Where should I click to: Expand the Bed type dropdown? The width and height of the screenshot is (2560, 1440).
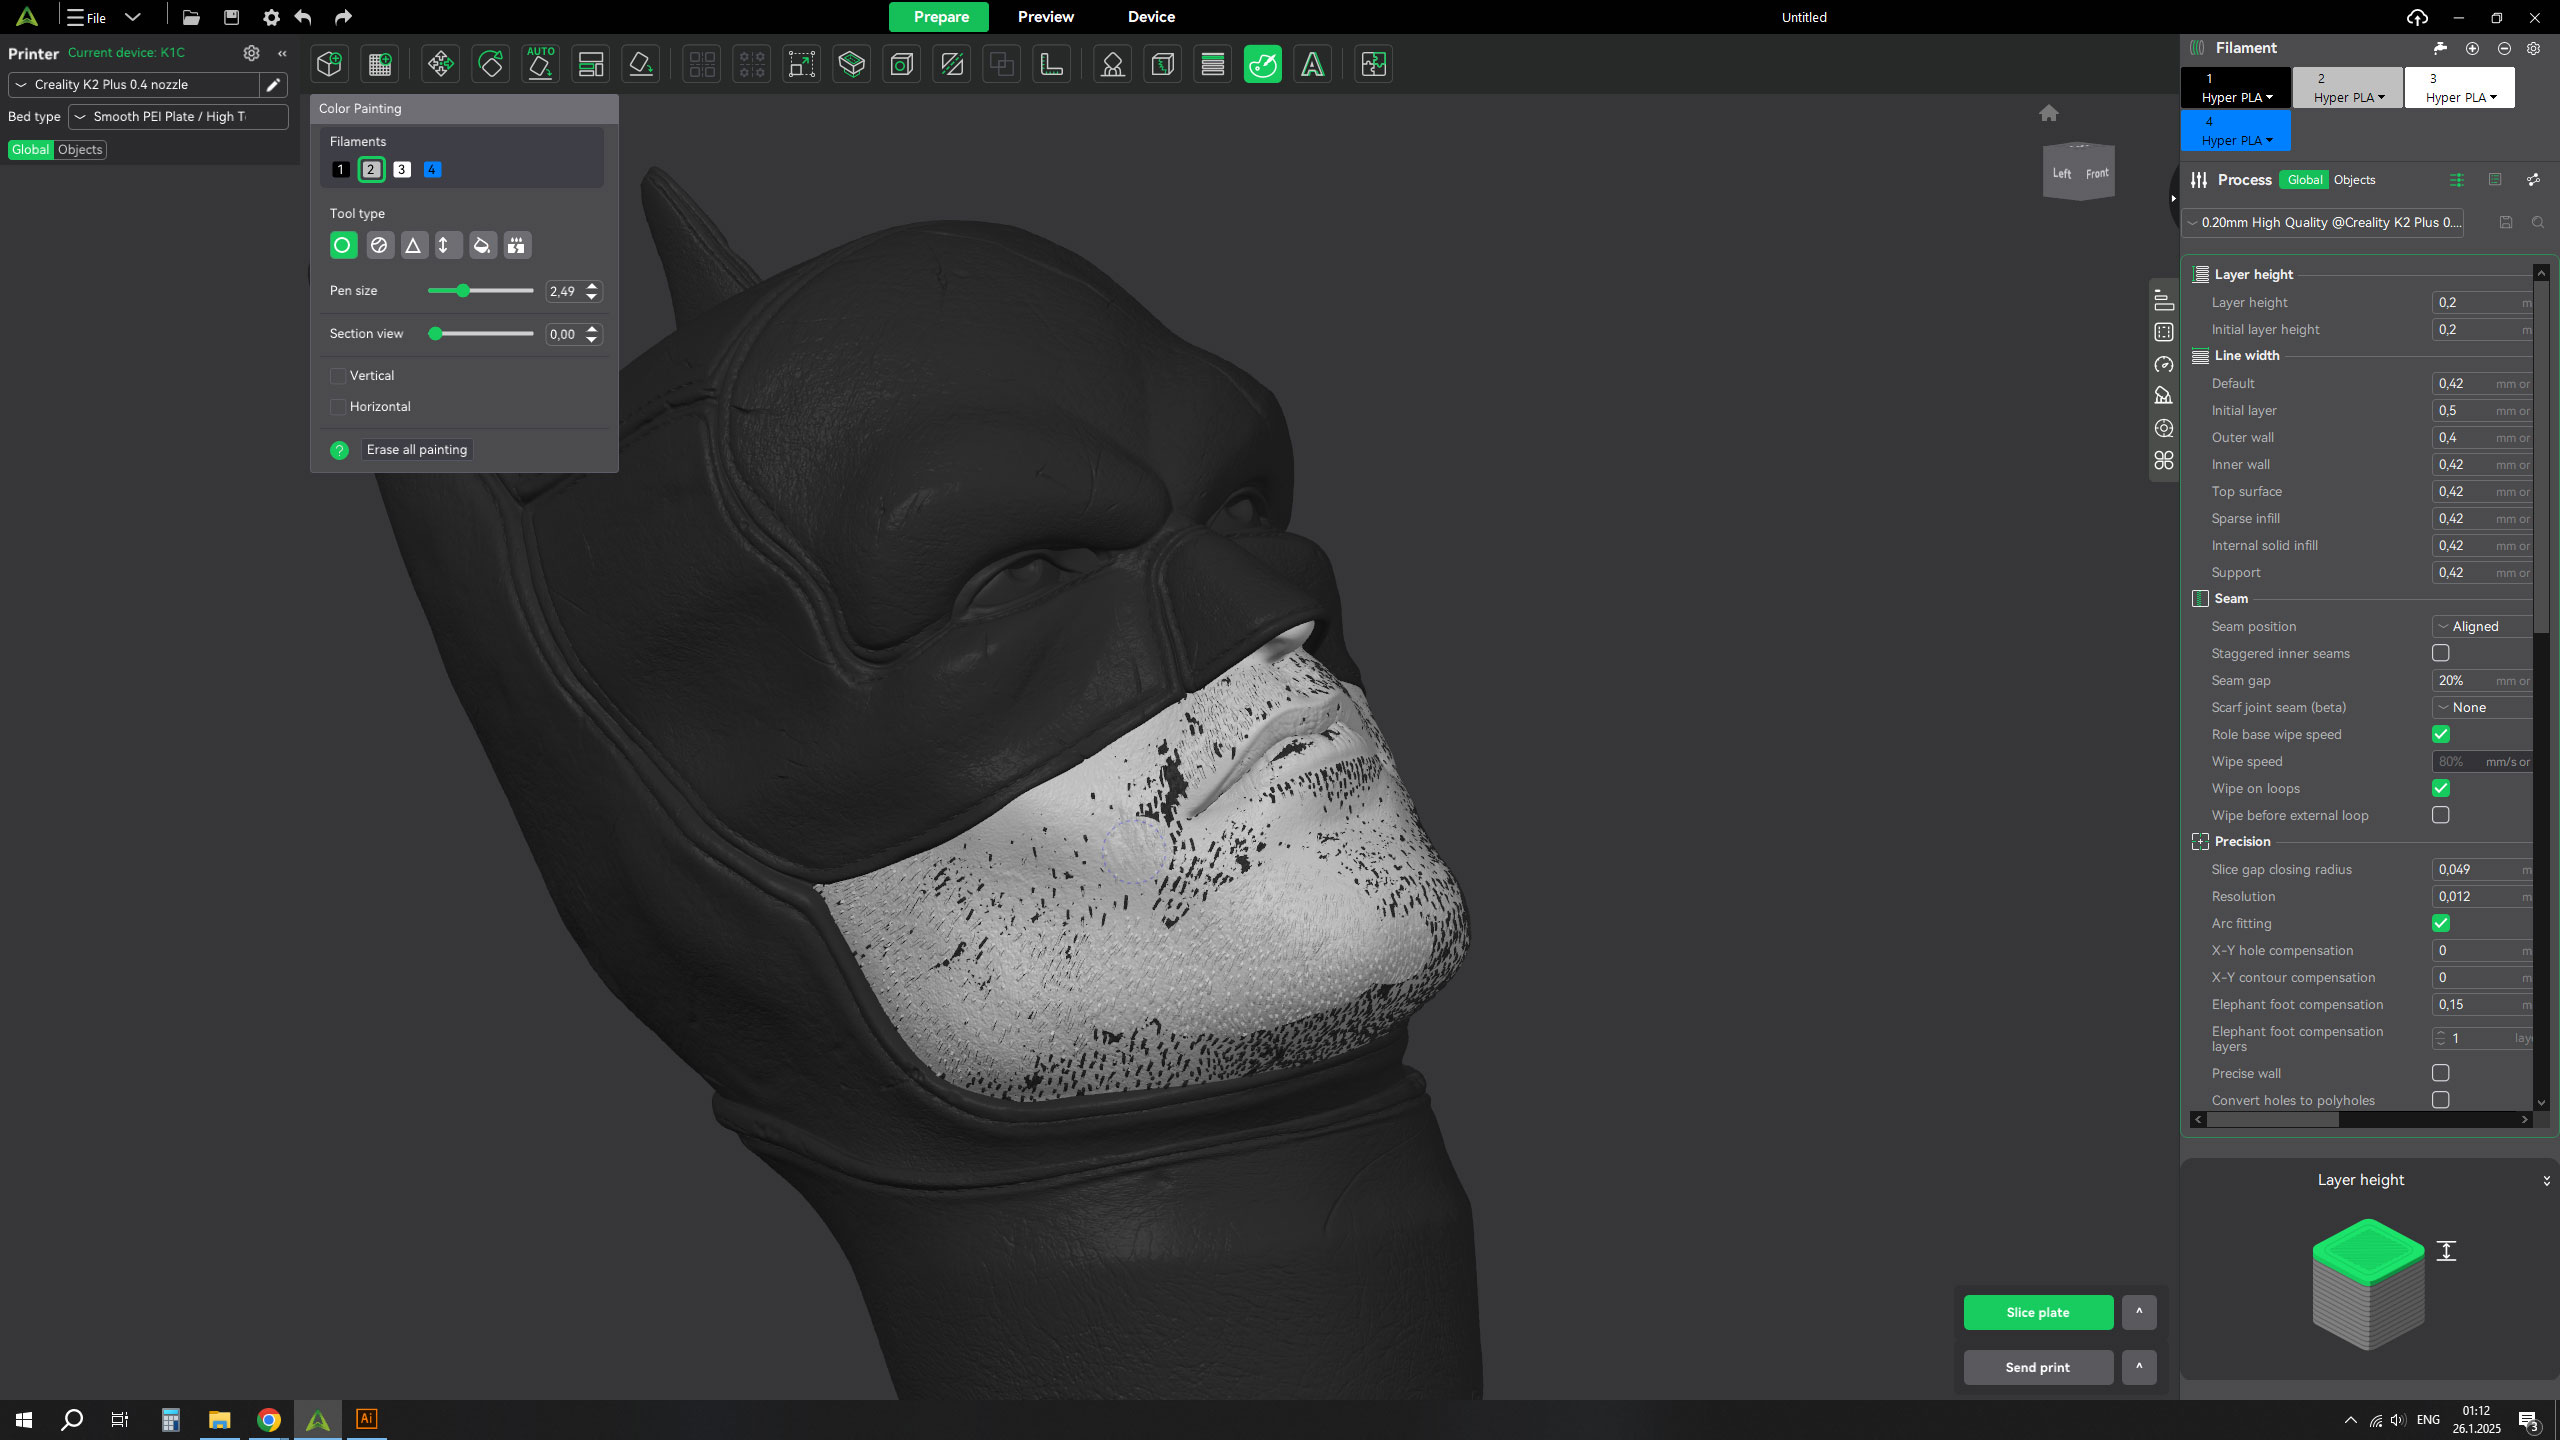click(x=178, y=117)
